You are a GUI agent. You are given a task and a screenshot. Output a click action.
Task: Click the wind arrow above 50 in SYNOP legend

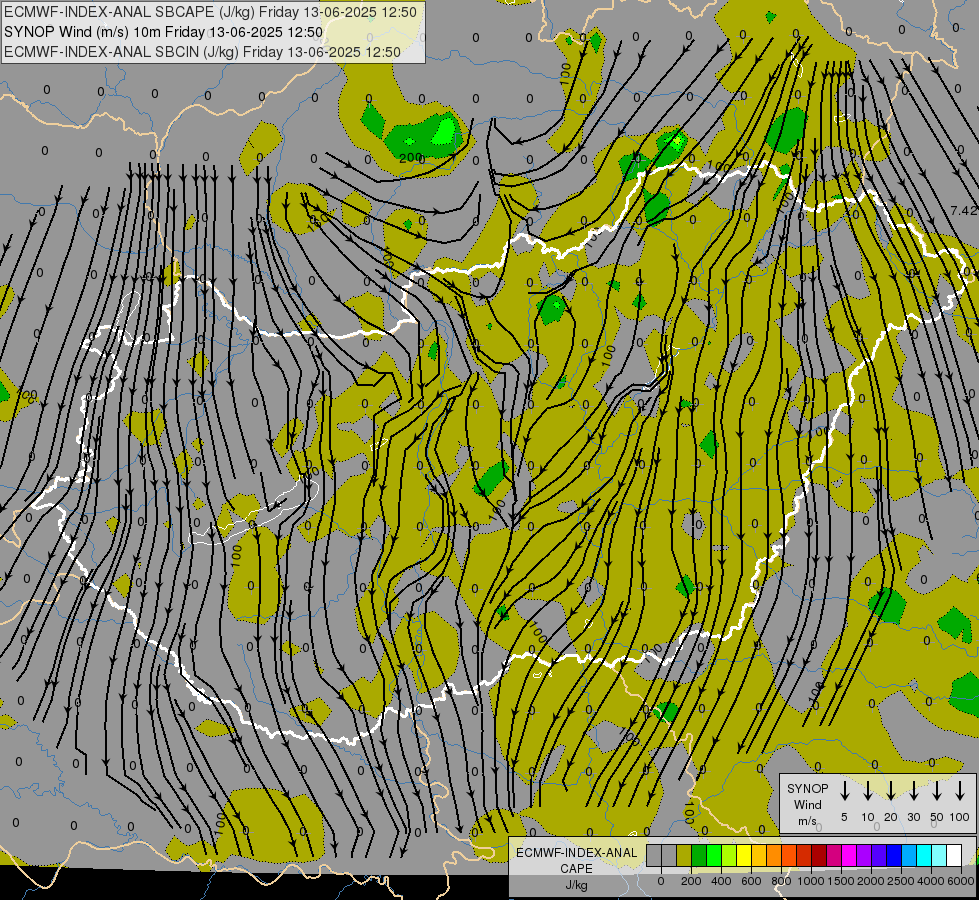pyautogui.click(x=937, y=790)
